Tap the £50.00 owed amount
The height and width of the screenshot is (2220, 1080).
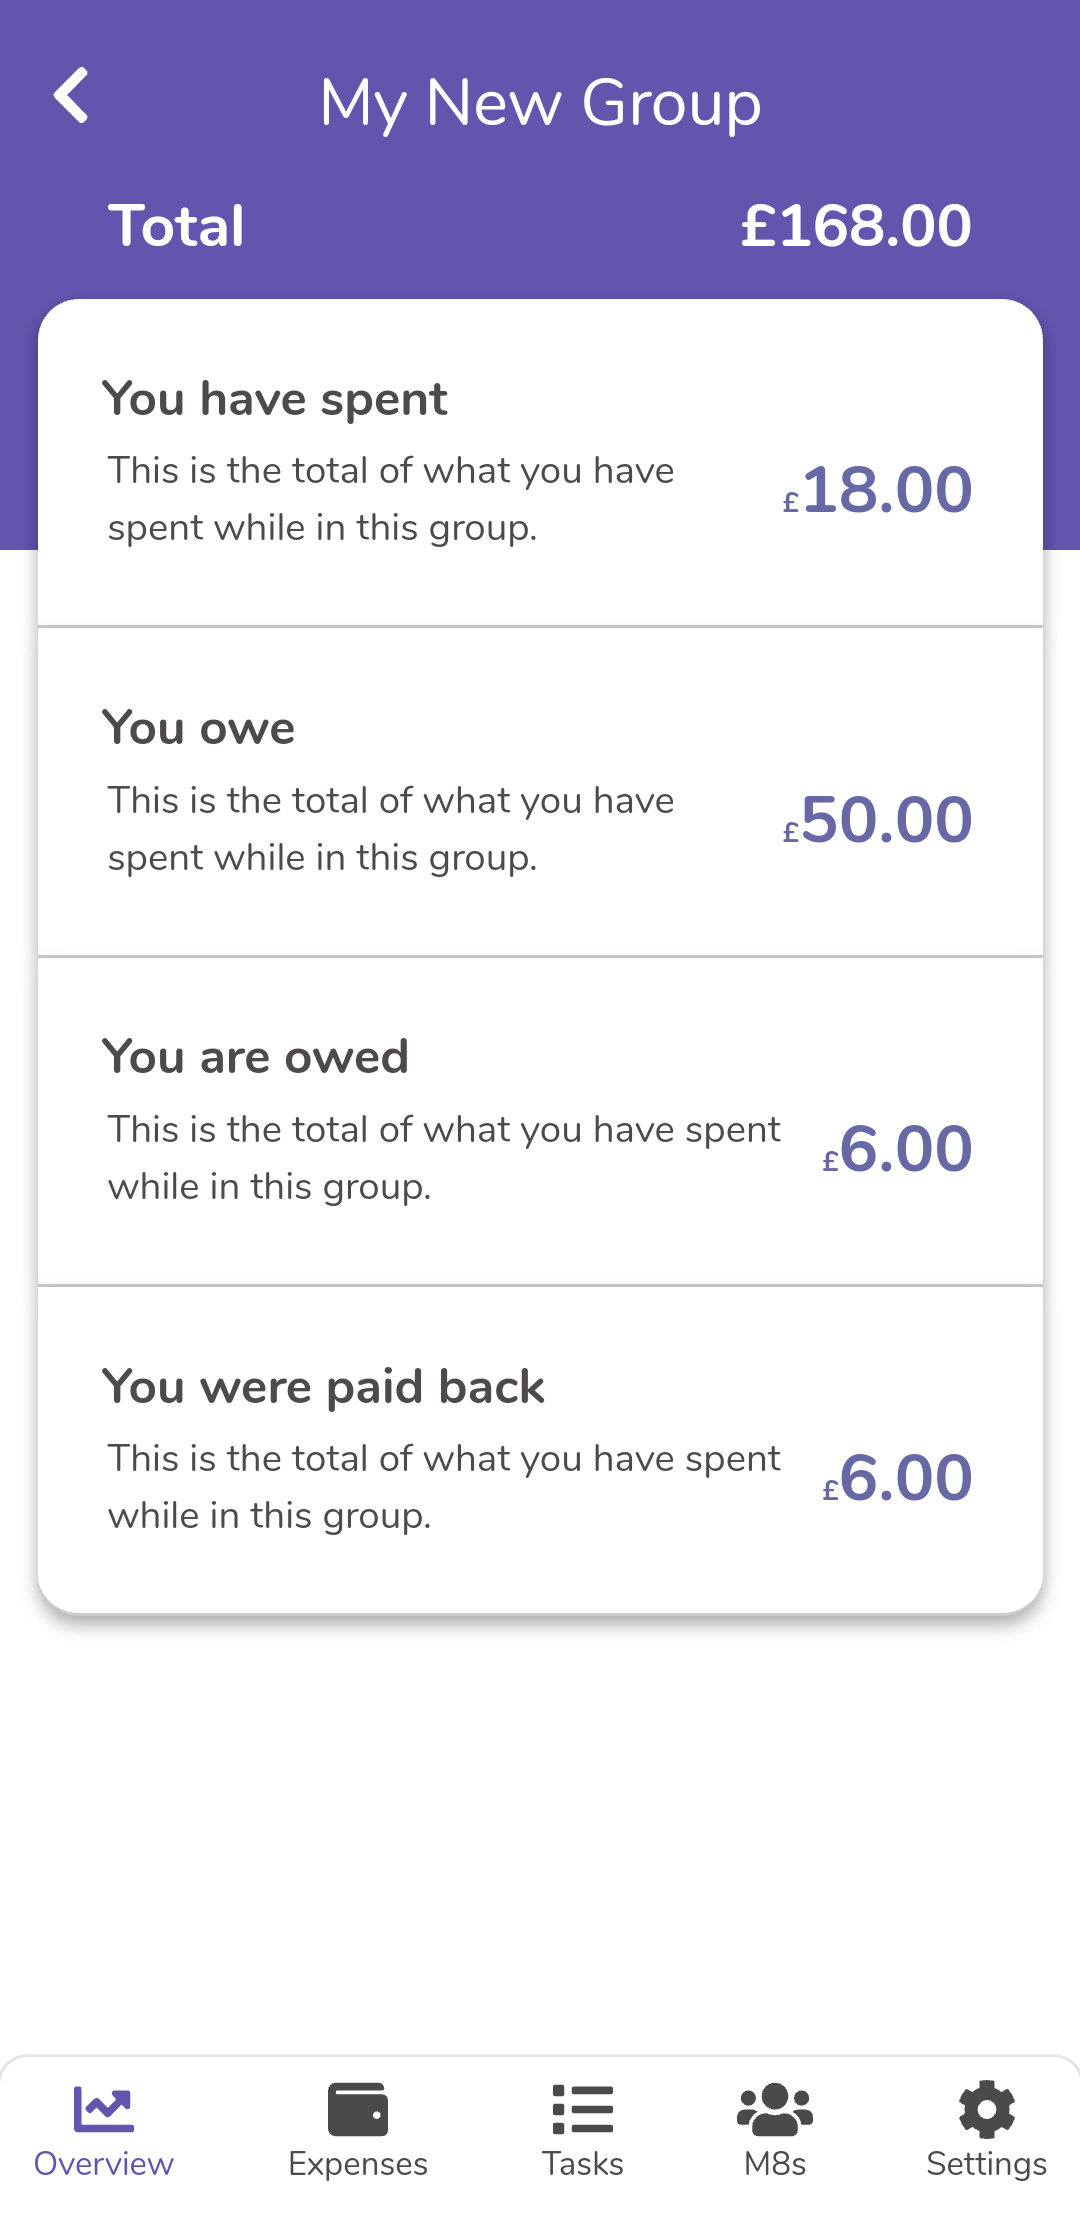point(877,820)
